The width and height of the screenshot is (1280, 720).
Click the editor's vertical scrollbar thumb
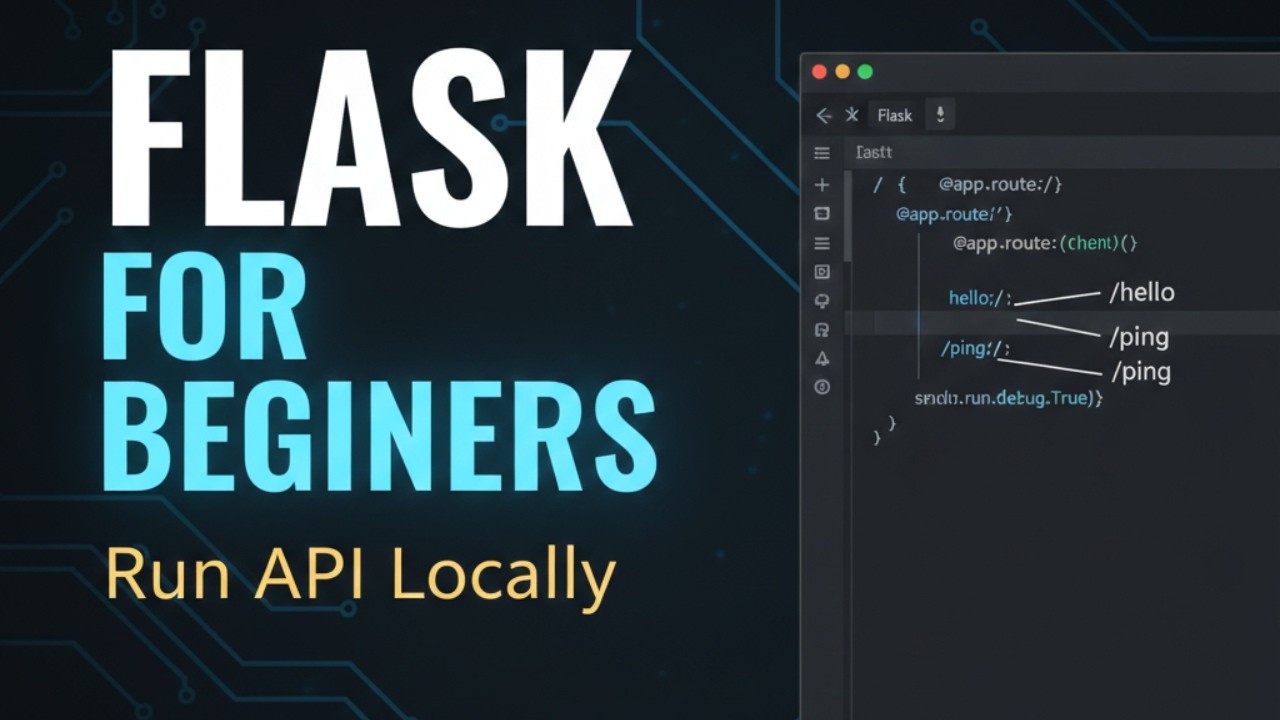[x=848, y=215]
